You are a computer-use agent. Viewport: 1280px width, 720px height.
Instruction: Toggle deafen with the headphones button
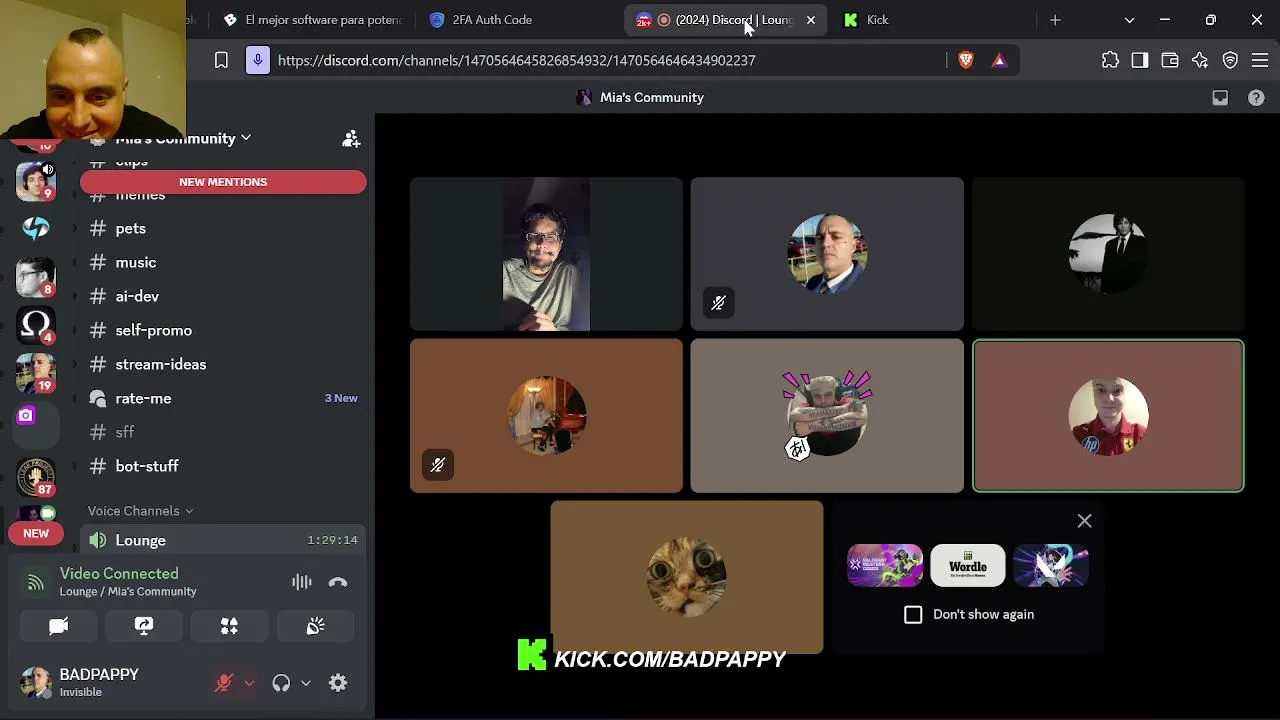click(281, 683)
